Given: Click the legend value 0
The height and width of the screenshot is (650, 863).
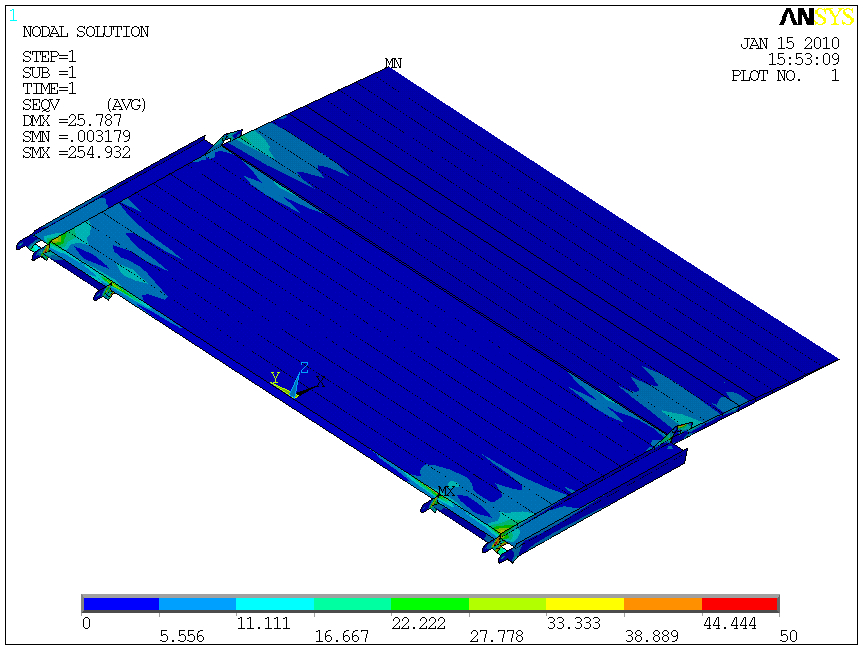Looking at the screenshot, I should [x=86, y=624].
